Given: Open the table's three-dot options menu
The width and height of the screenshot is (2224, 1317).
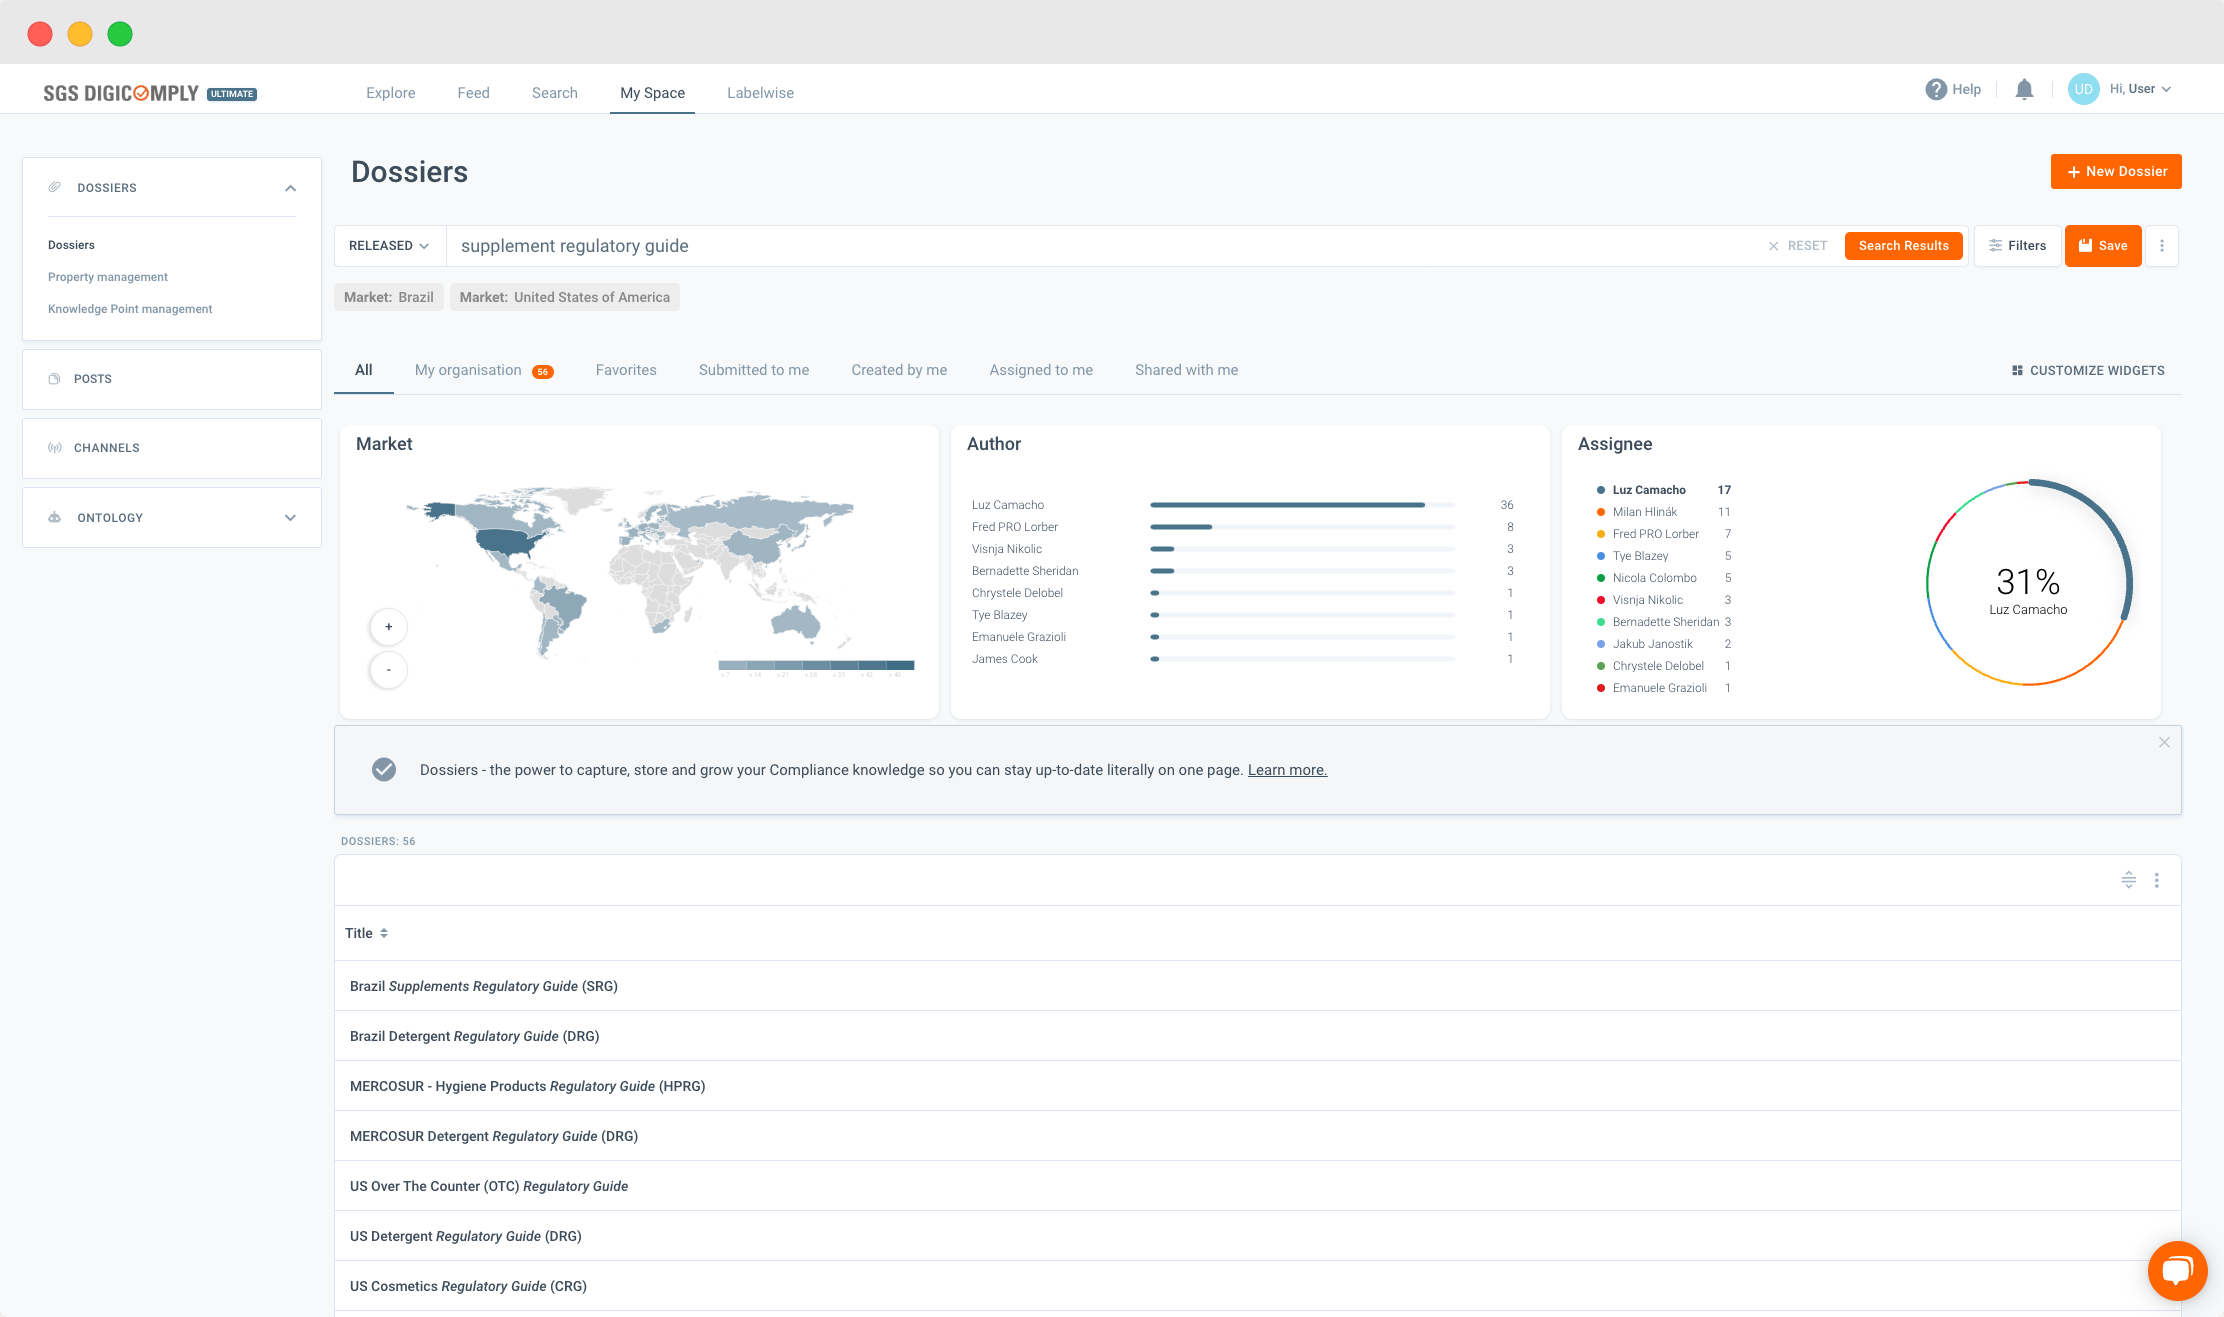Looking at the screenshot, I should (x=2157, y=880).
